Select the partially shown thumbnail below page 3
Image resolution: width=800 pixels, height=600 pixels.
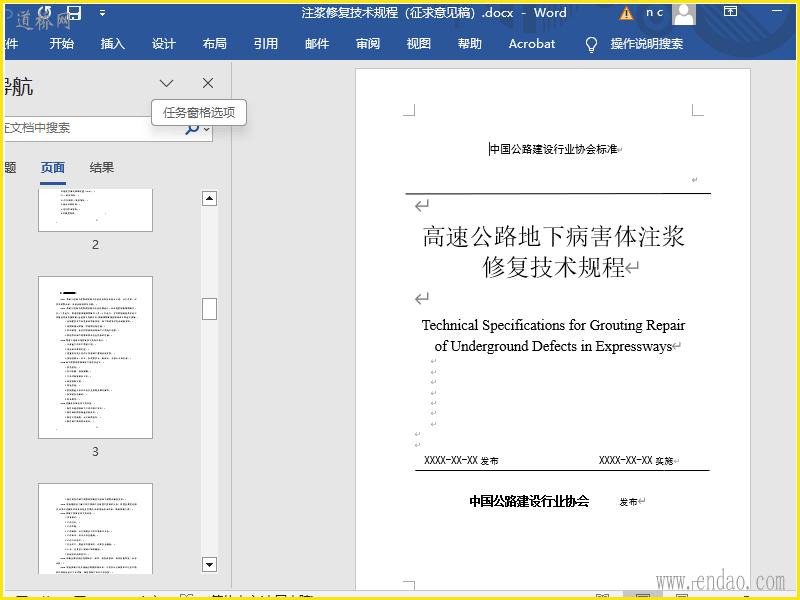pyautogui.click(x=95, y=529)
